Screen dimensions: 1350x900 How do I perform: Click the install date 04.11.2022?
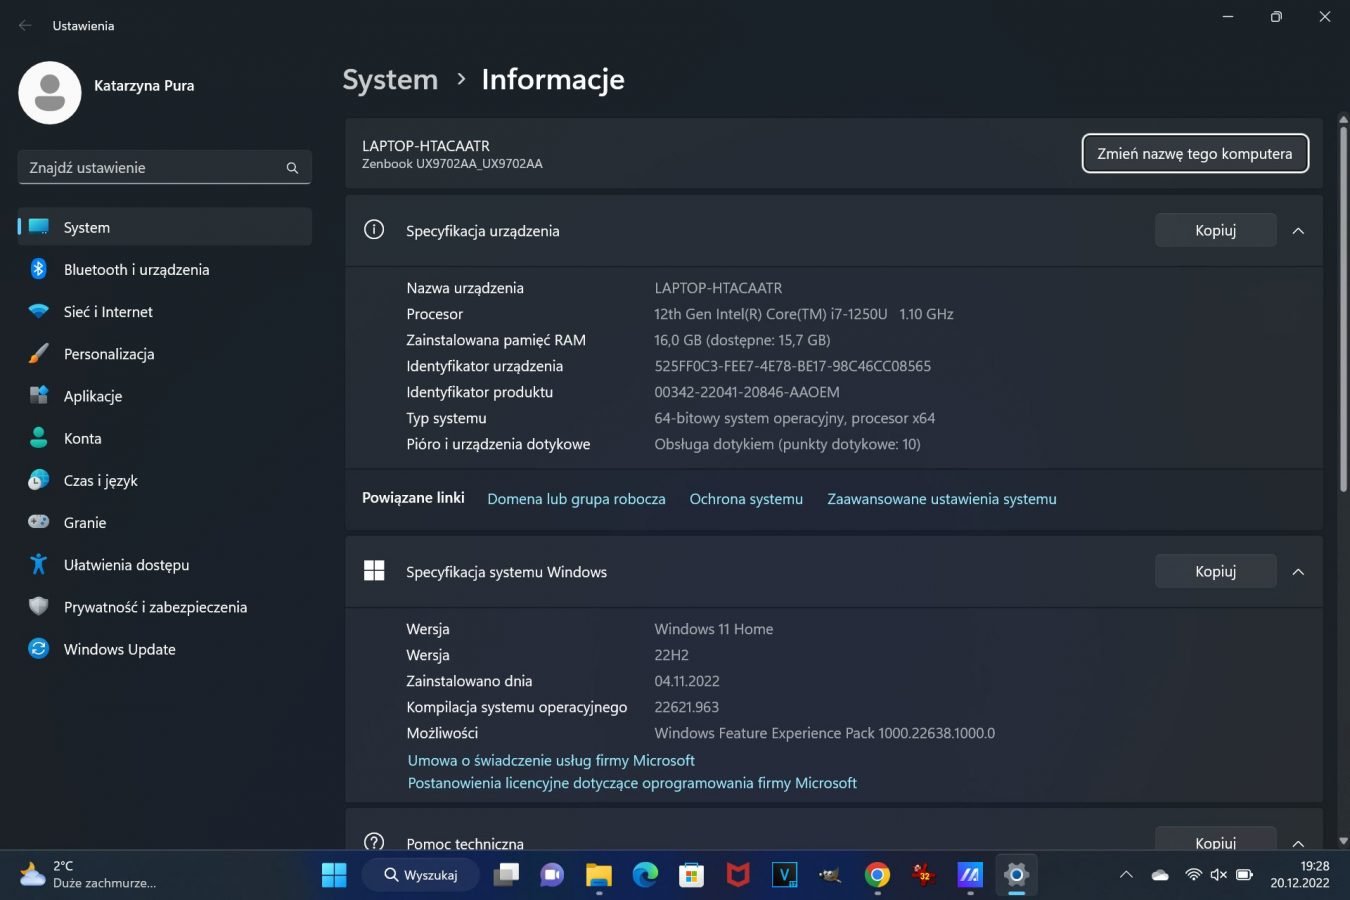click(687, 681)
